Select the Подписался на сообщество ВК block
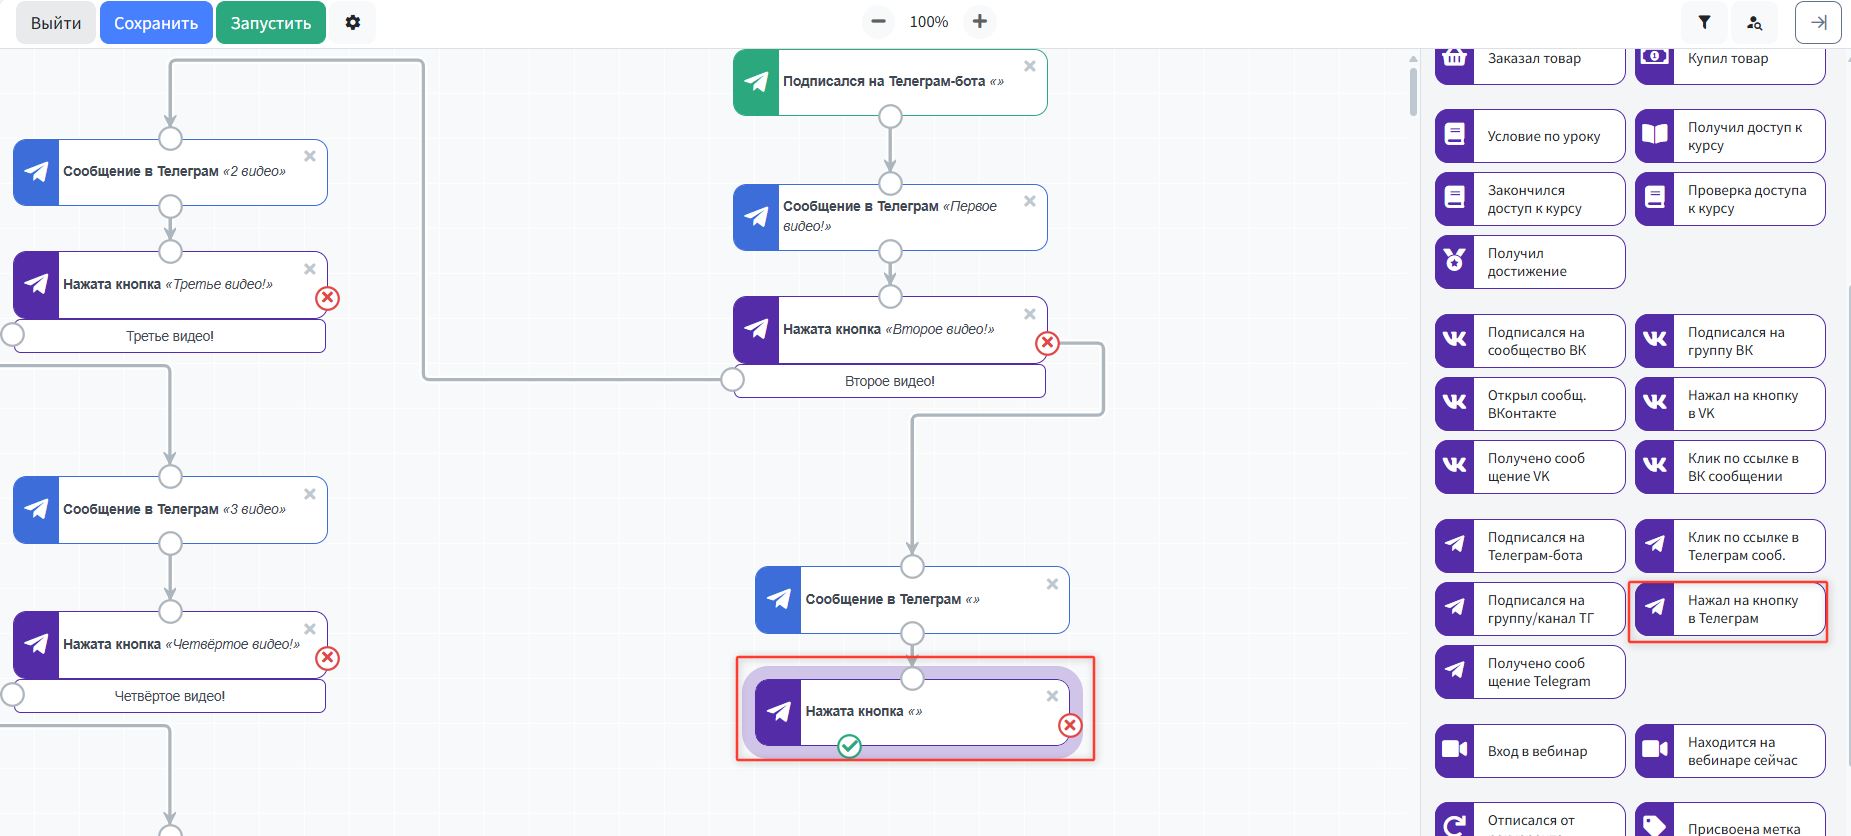This screenshot has height=836, width=1851. tap(1529, 341)
